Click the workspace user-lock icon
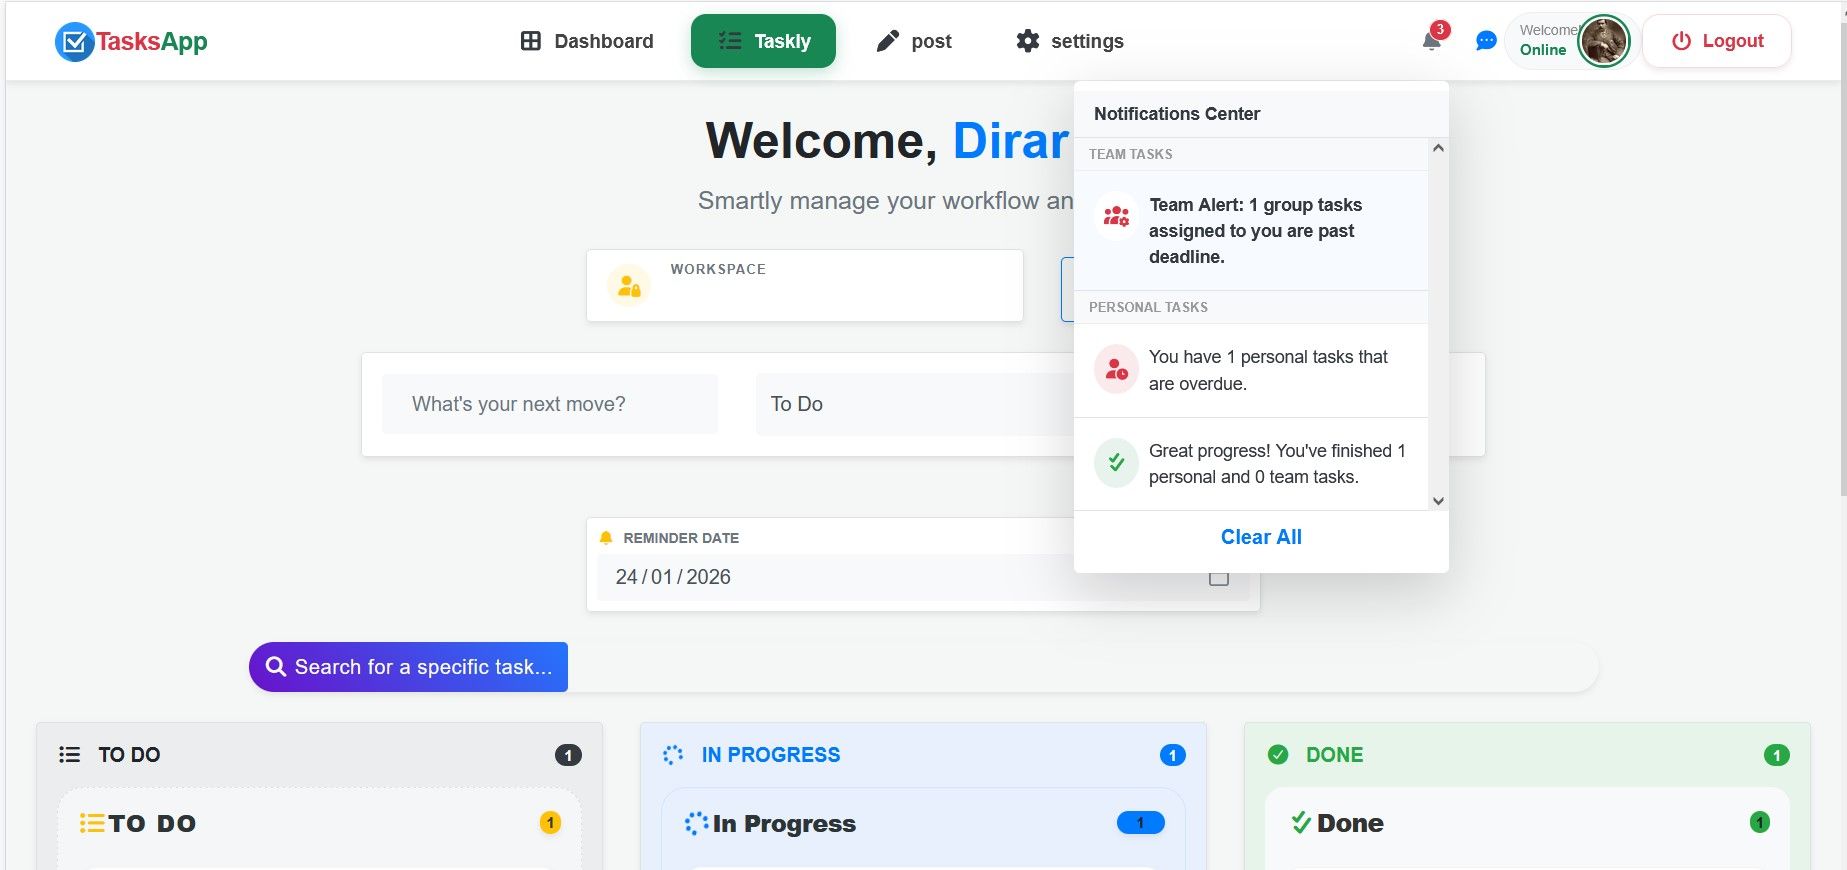 tap(629, 286)
